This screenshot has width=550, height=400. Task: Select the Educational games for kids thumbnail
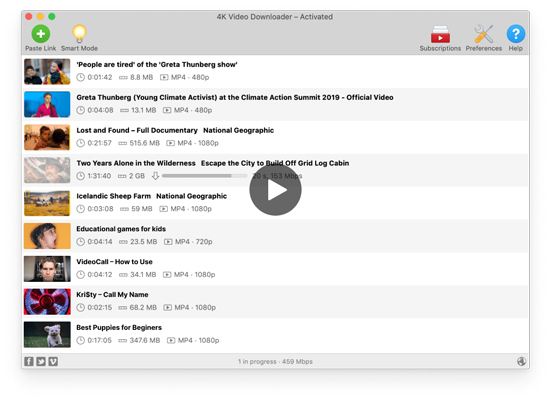click(x=47, y=236)
